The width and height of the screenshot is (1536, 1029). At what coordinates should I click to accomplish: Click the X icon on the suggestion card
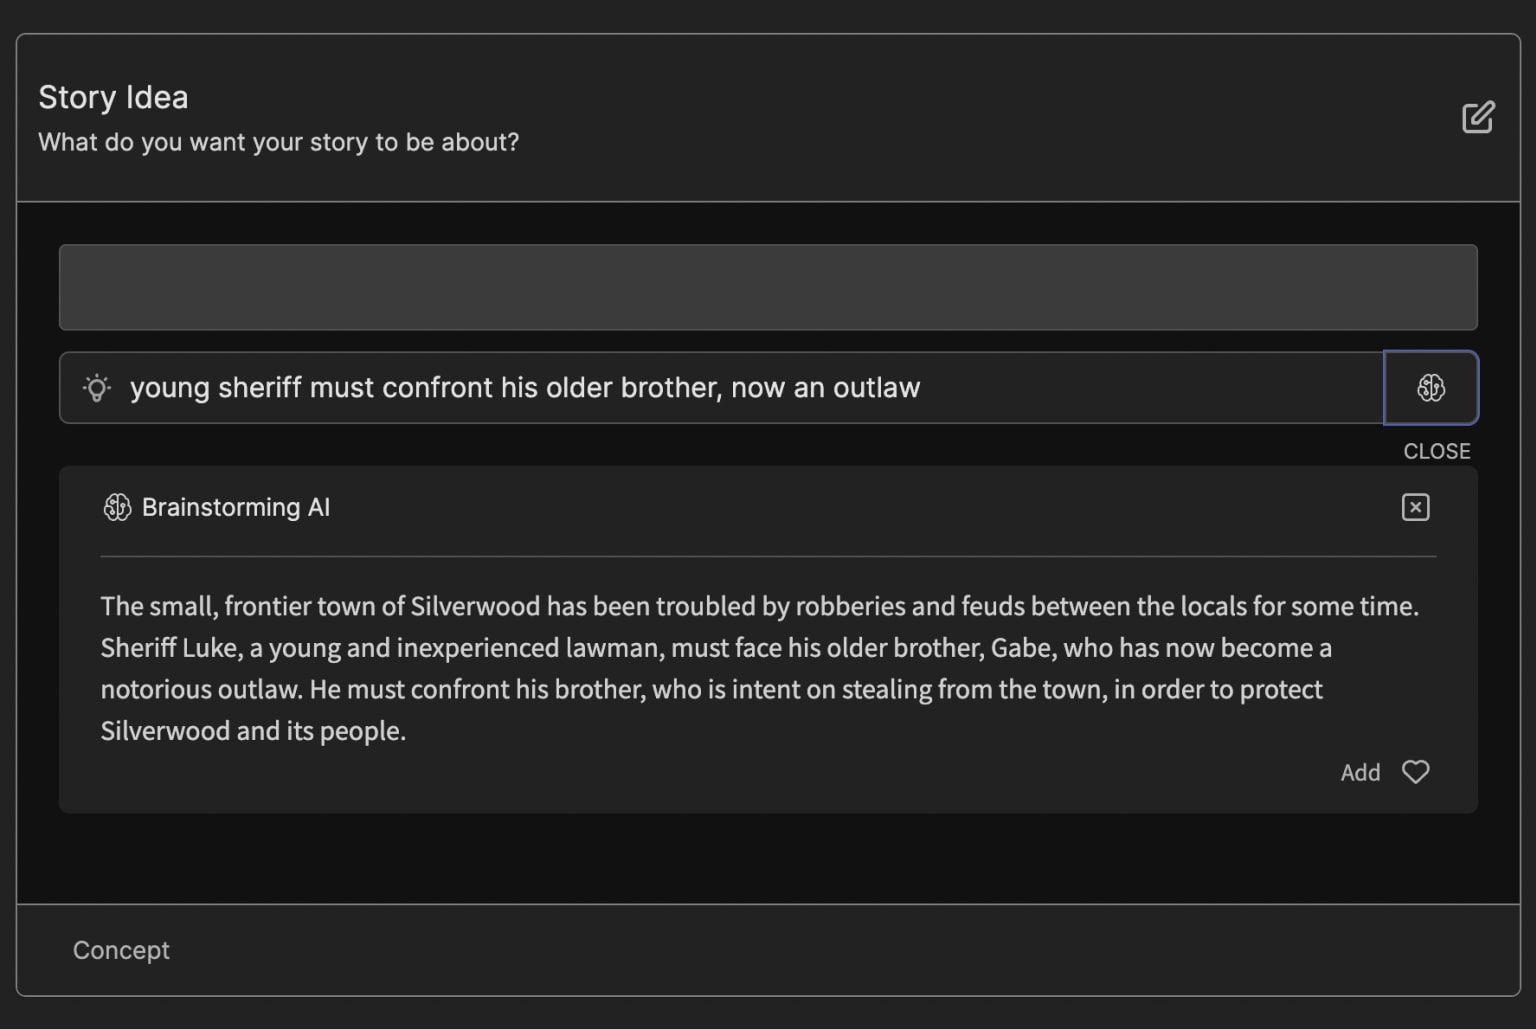coord(1415,507)
